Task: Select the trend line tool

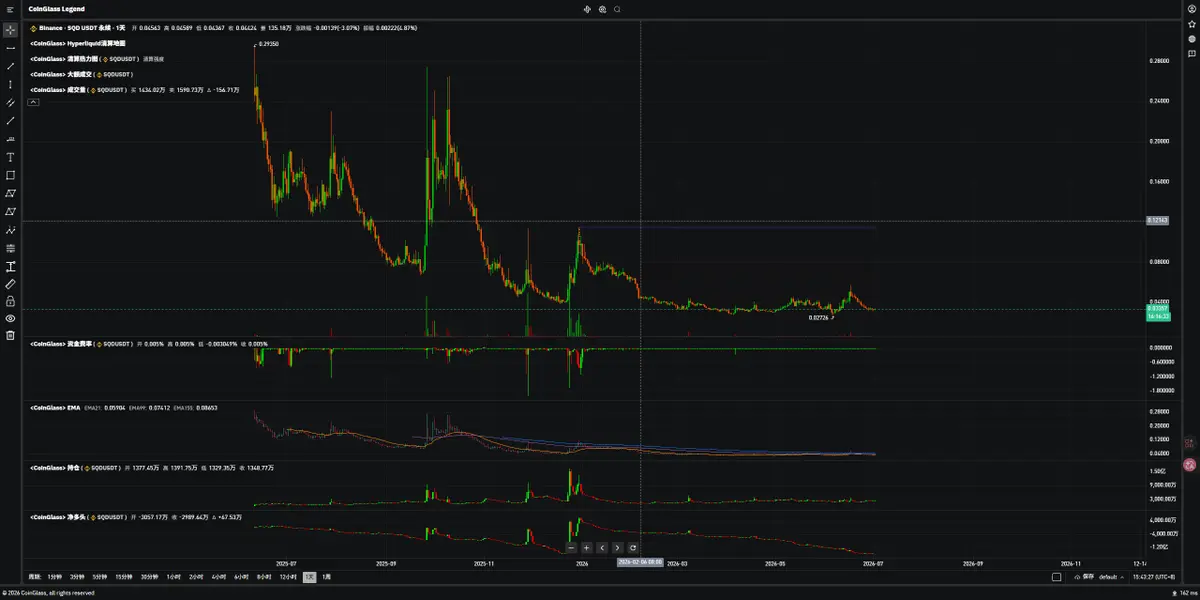Action: click(x=10, y=66)
